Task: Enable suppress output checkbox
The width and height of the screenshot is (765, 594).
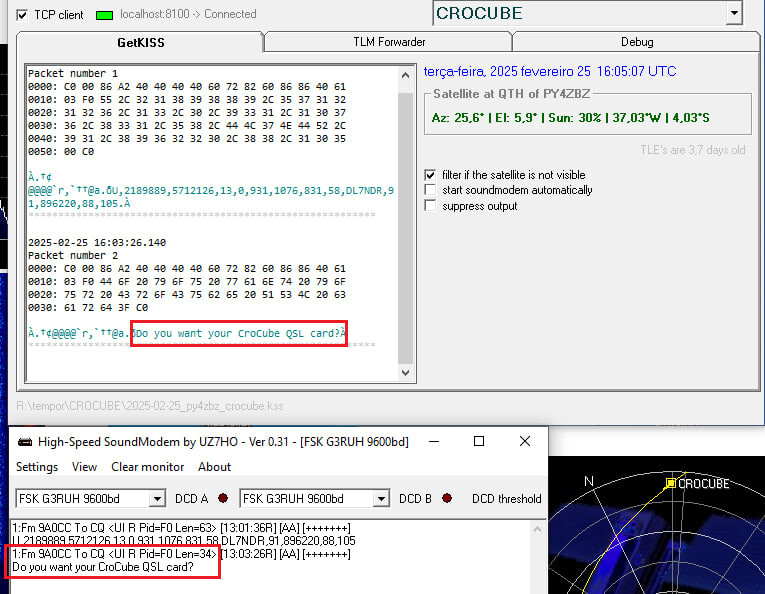Action: (x=430, y=205)
